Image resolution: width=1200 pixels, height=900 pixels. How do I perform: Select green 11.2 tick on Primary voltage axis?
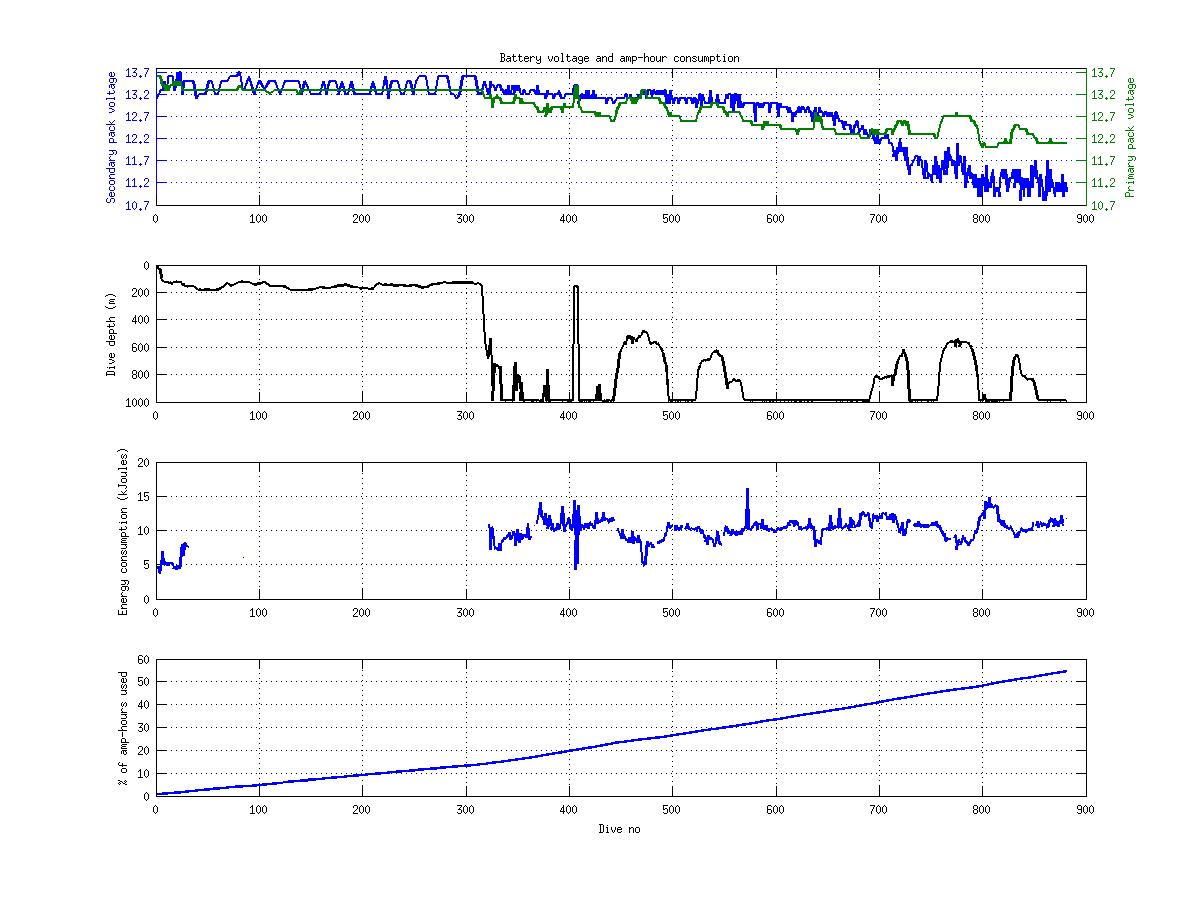[1103, 183]
